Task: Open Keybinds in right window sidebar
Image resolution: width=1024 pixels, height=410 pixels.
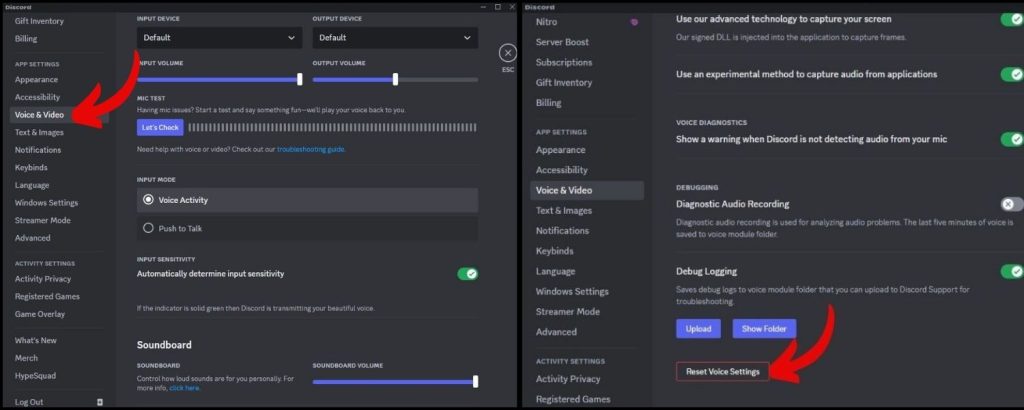Action: pyautogui.click(x=554, y=251)
